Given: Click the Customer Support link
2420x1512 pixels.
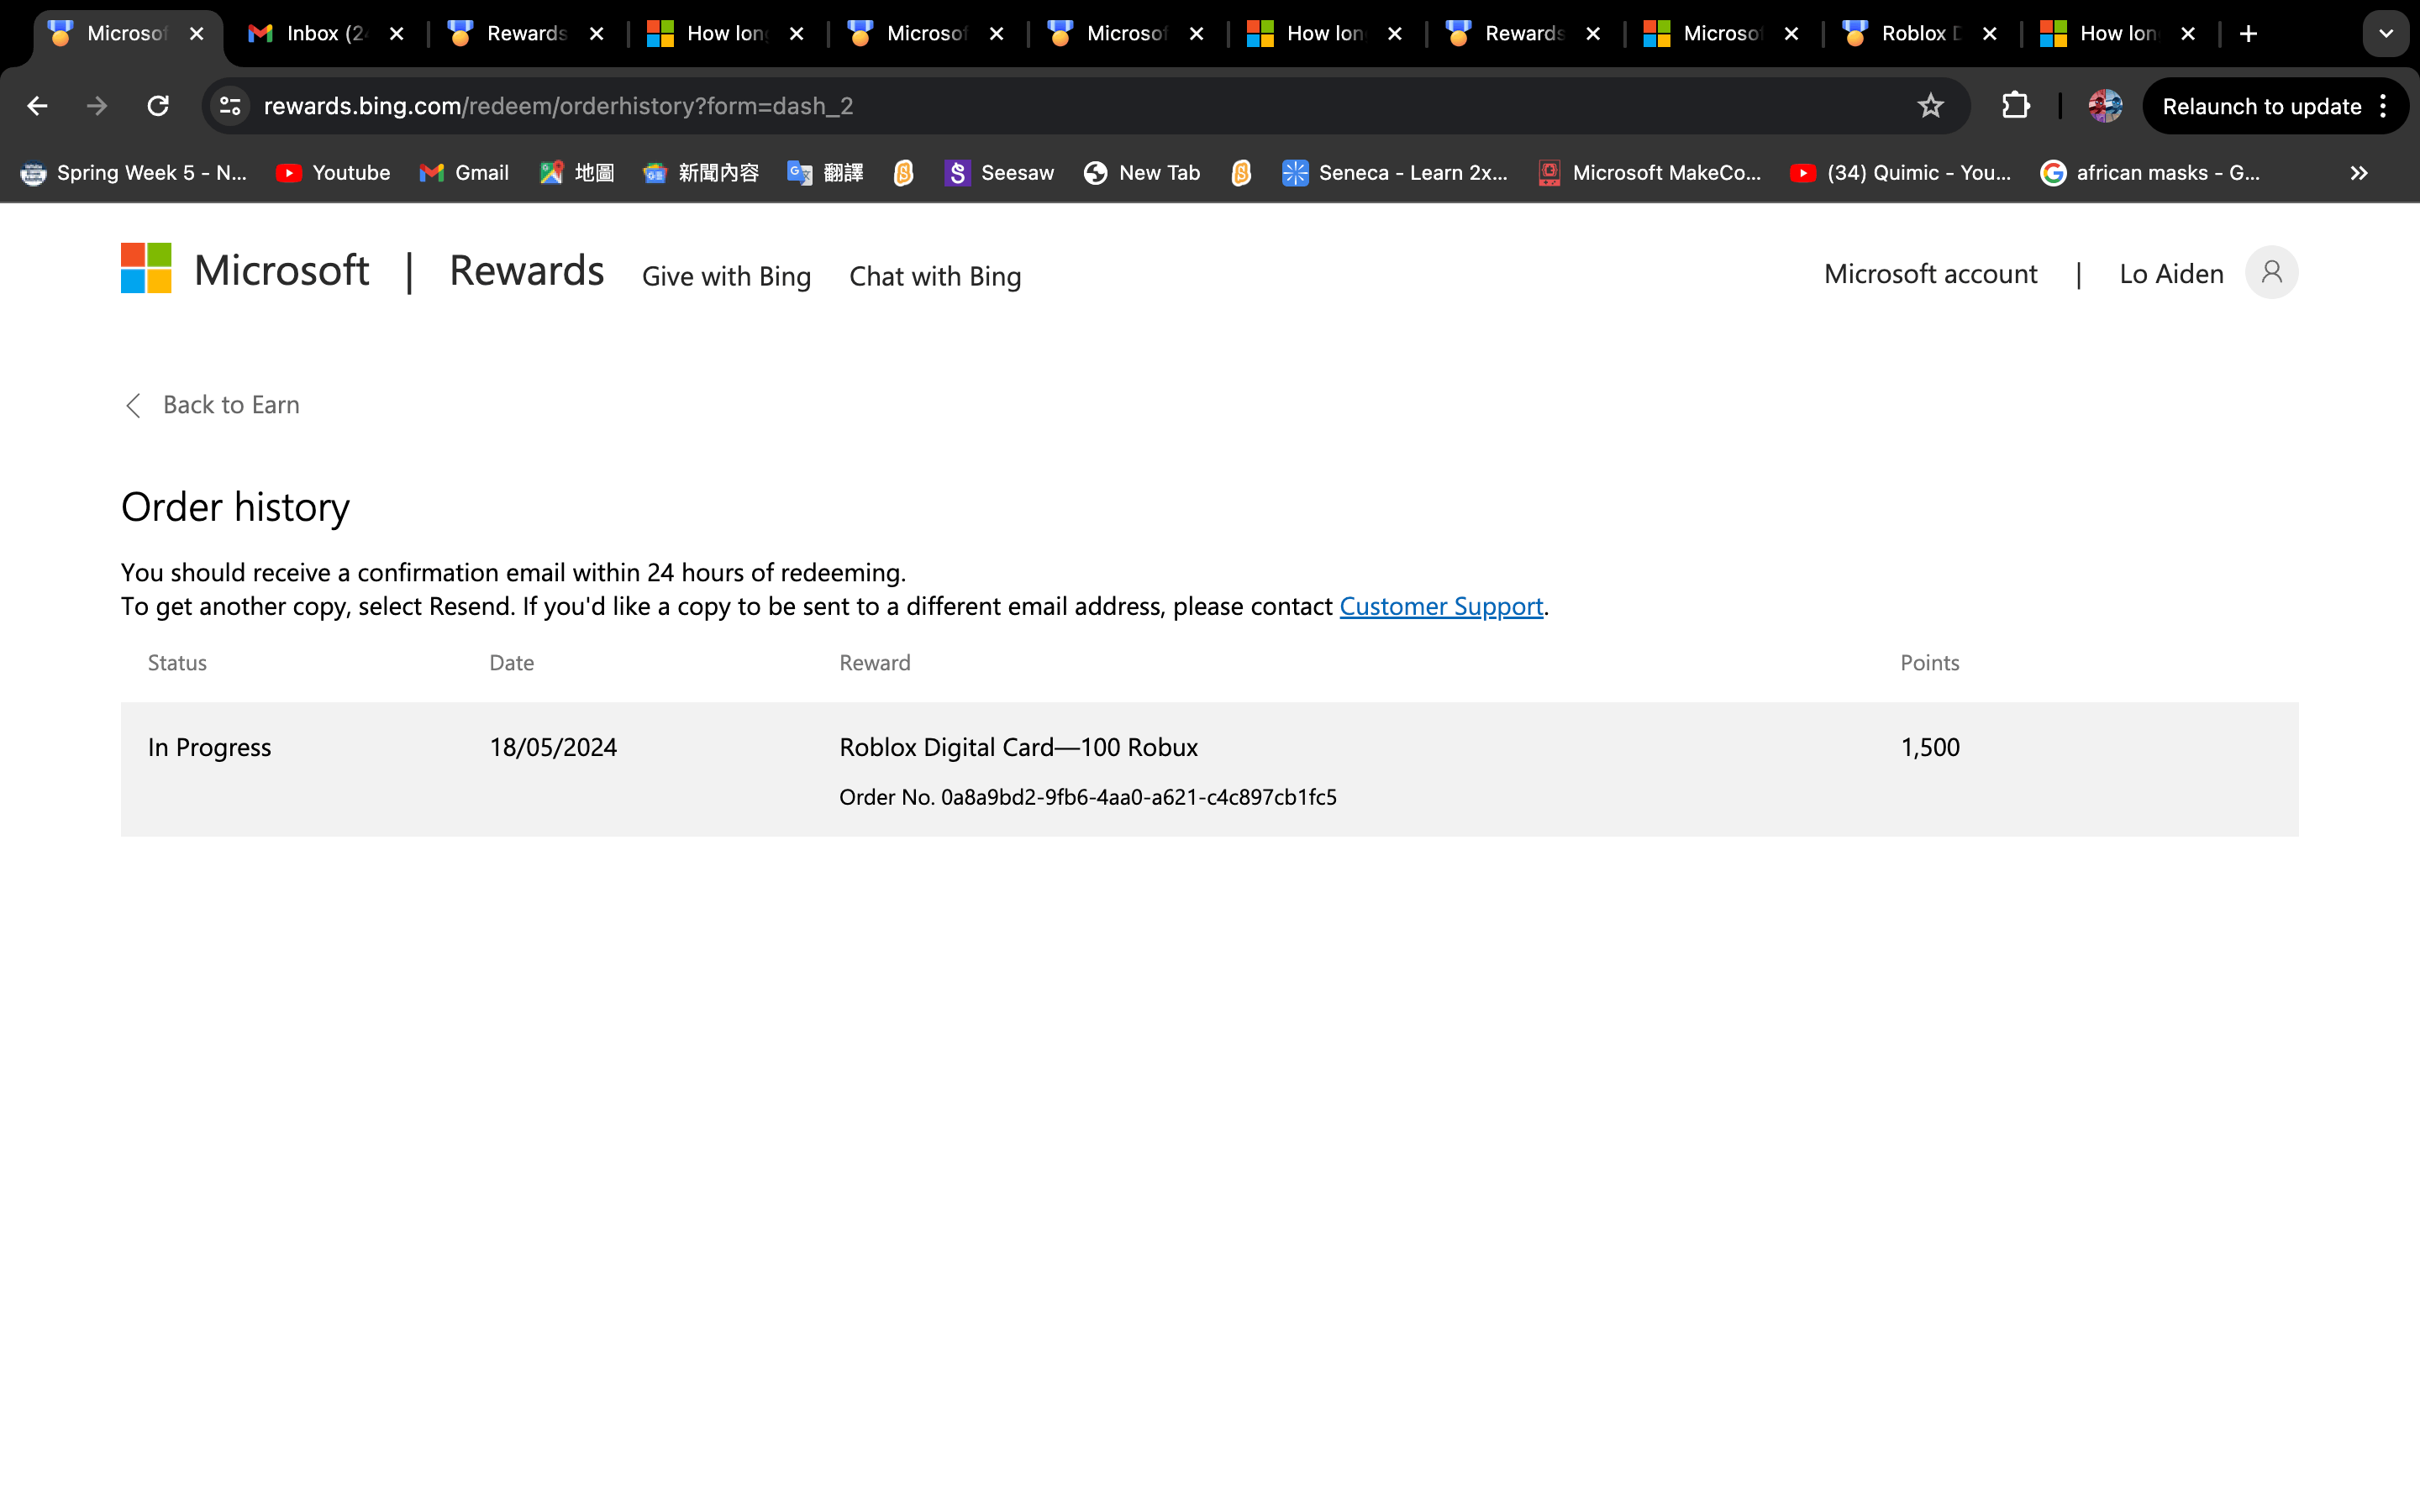Looking at the screenshot, I should click(x=1440, y=606).
